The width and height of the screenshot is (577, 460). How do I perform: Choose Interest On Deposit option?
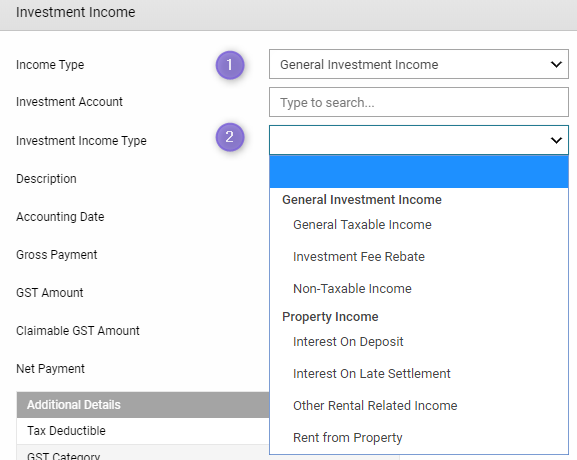[348, 342]
